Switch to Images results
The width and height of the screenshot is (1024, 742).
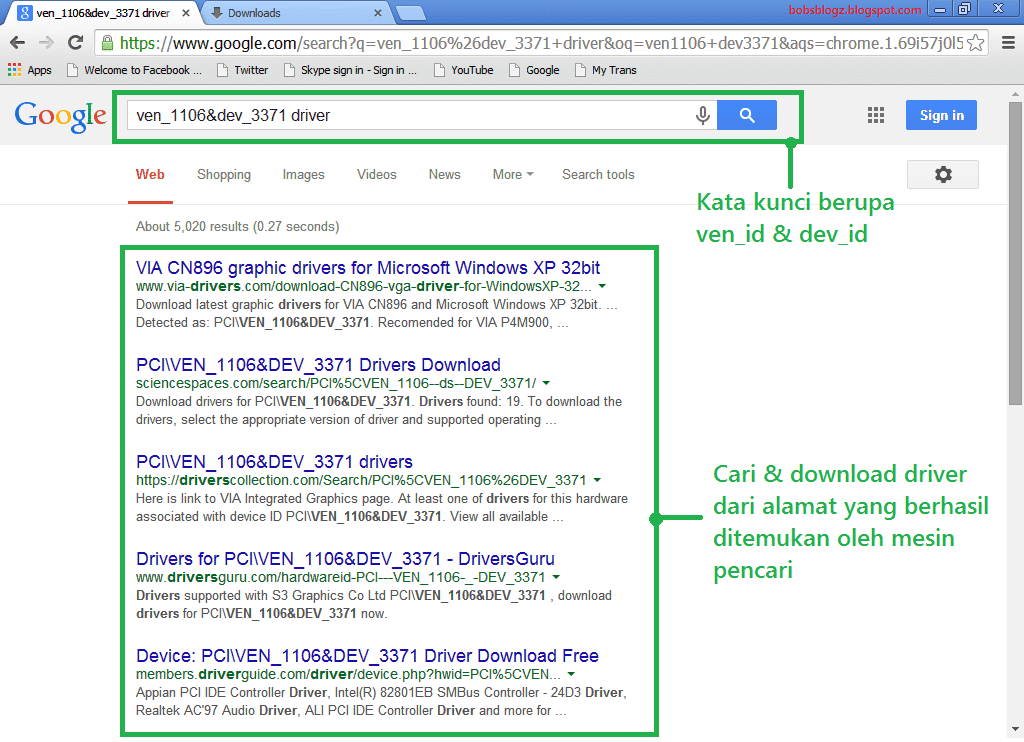pyautogui.click(x=304, y=174)
